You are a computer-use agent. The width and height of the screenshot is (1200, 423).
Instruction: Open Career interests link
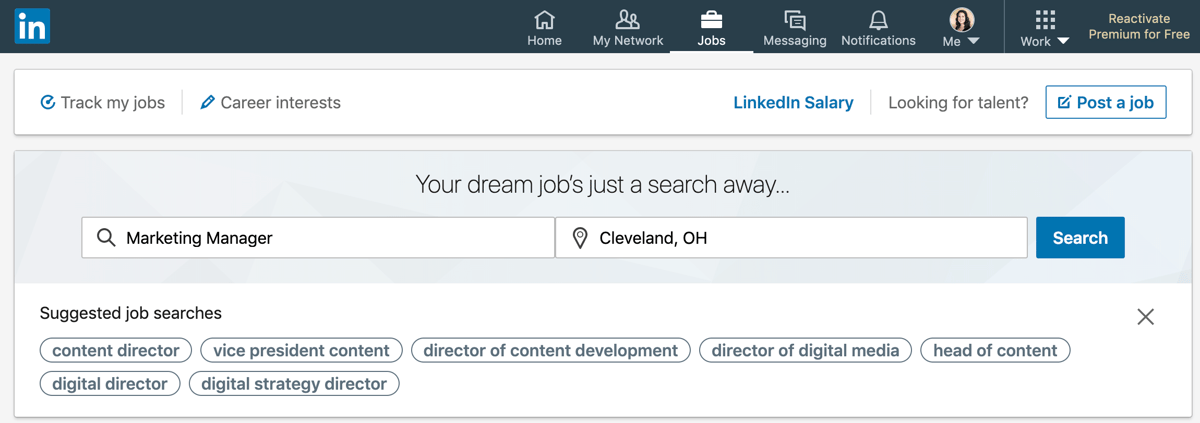click(270, 102)
